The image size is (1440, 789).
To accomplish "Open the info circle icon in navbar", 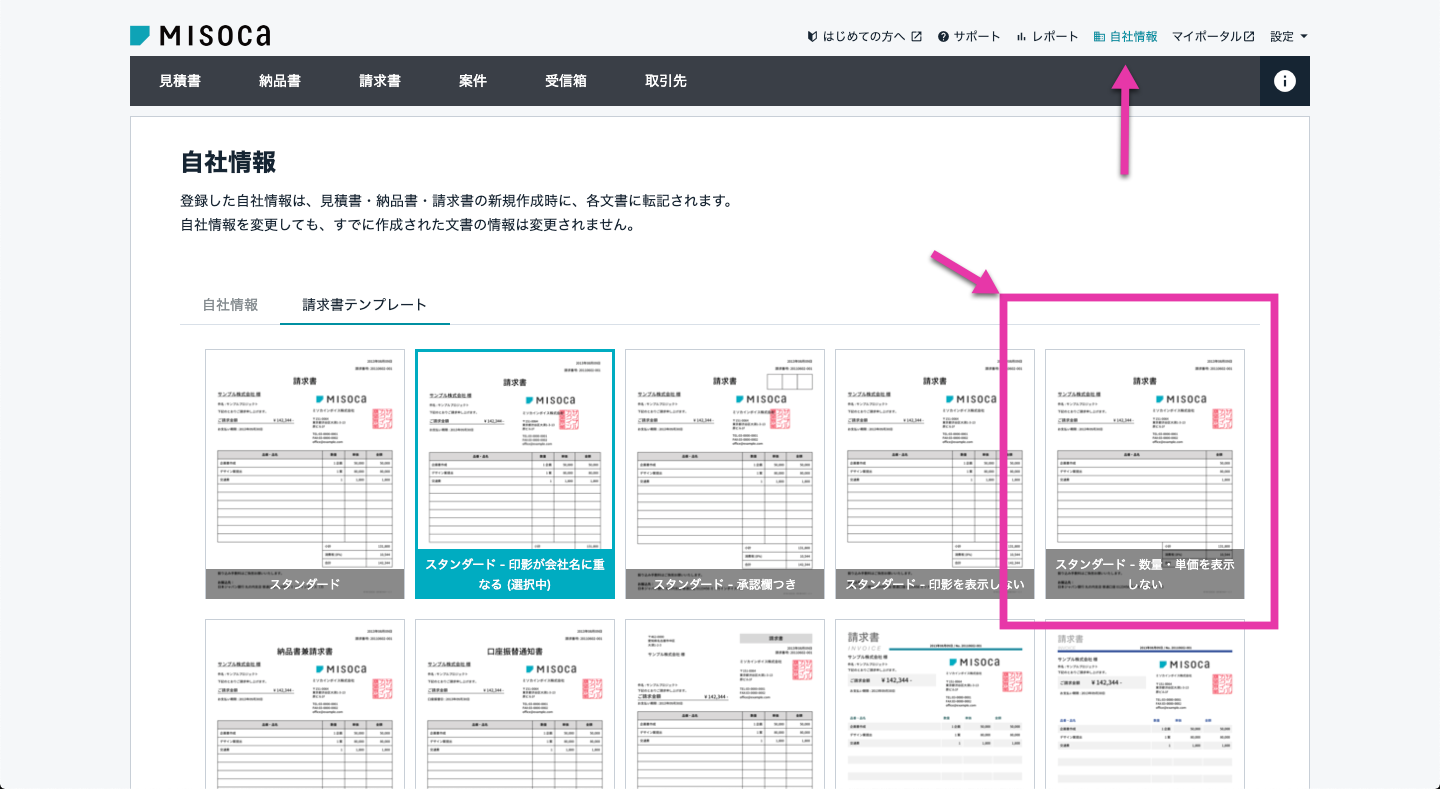I will (1284, 81).
